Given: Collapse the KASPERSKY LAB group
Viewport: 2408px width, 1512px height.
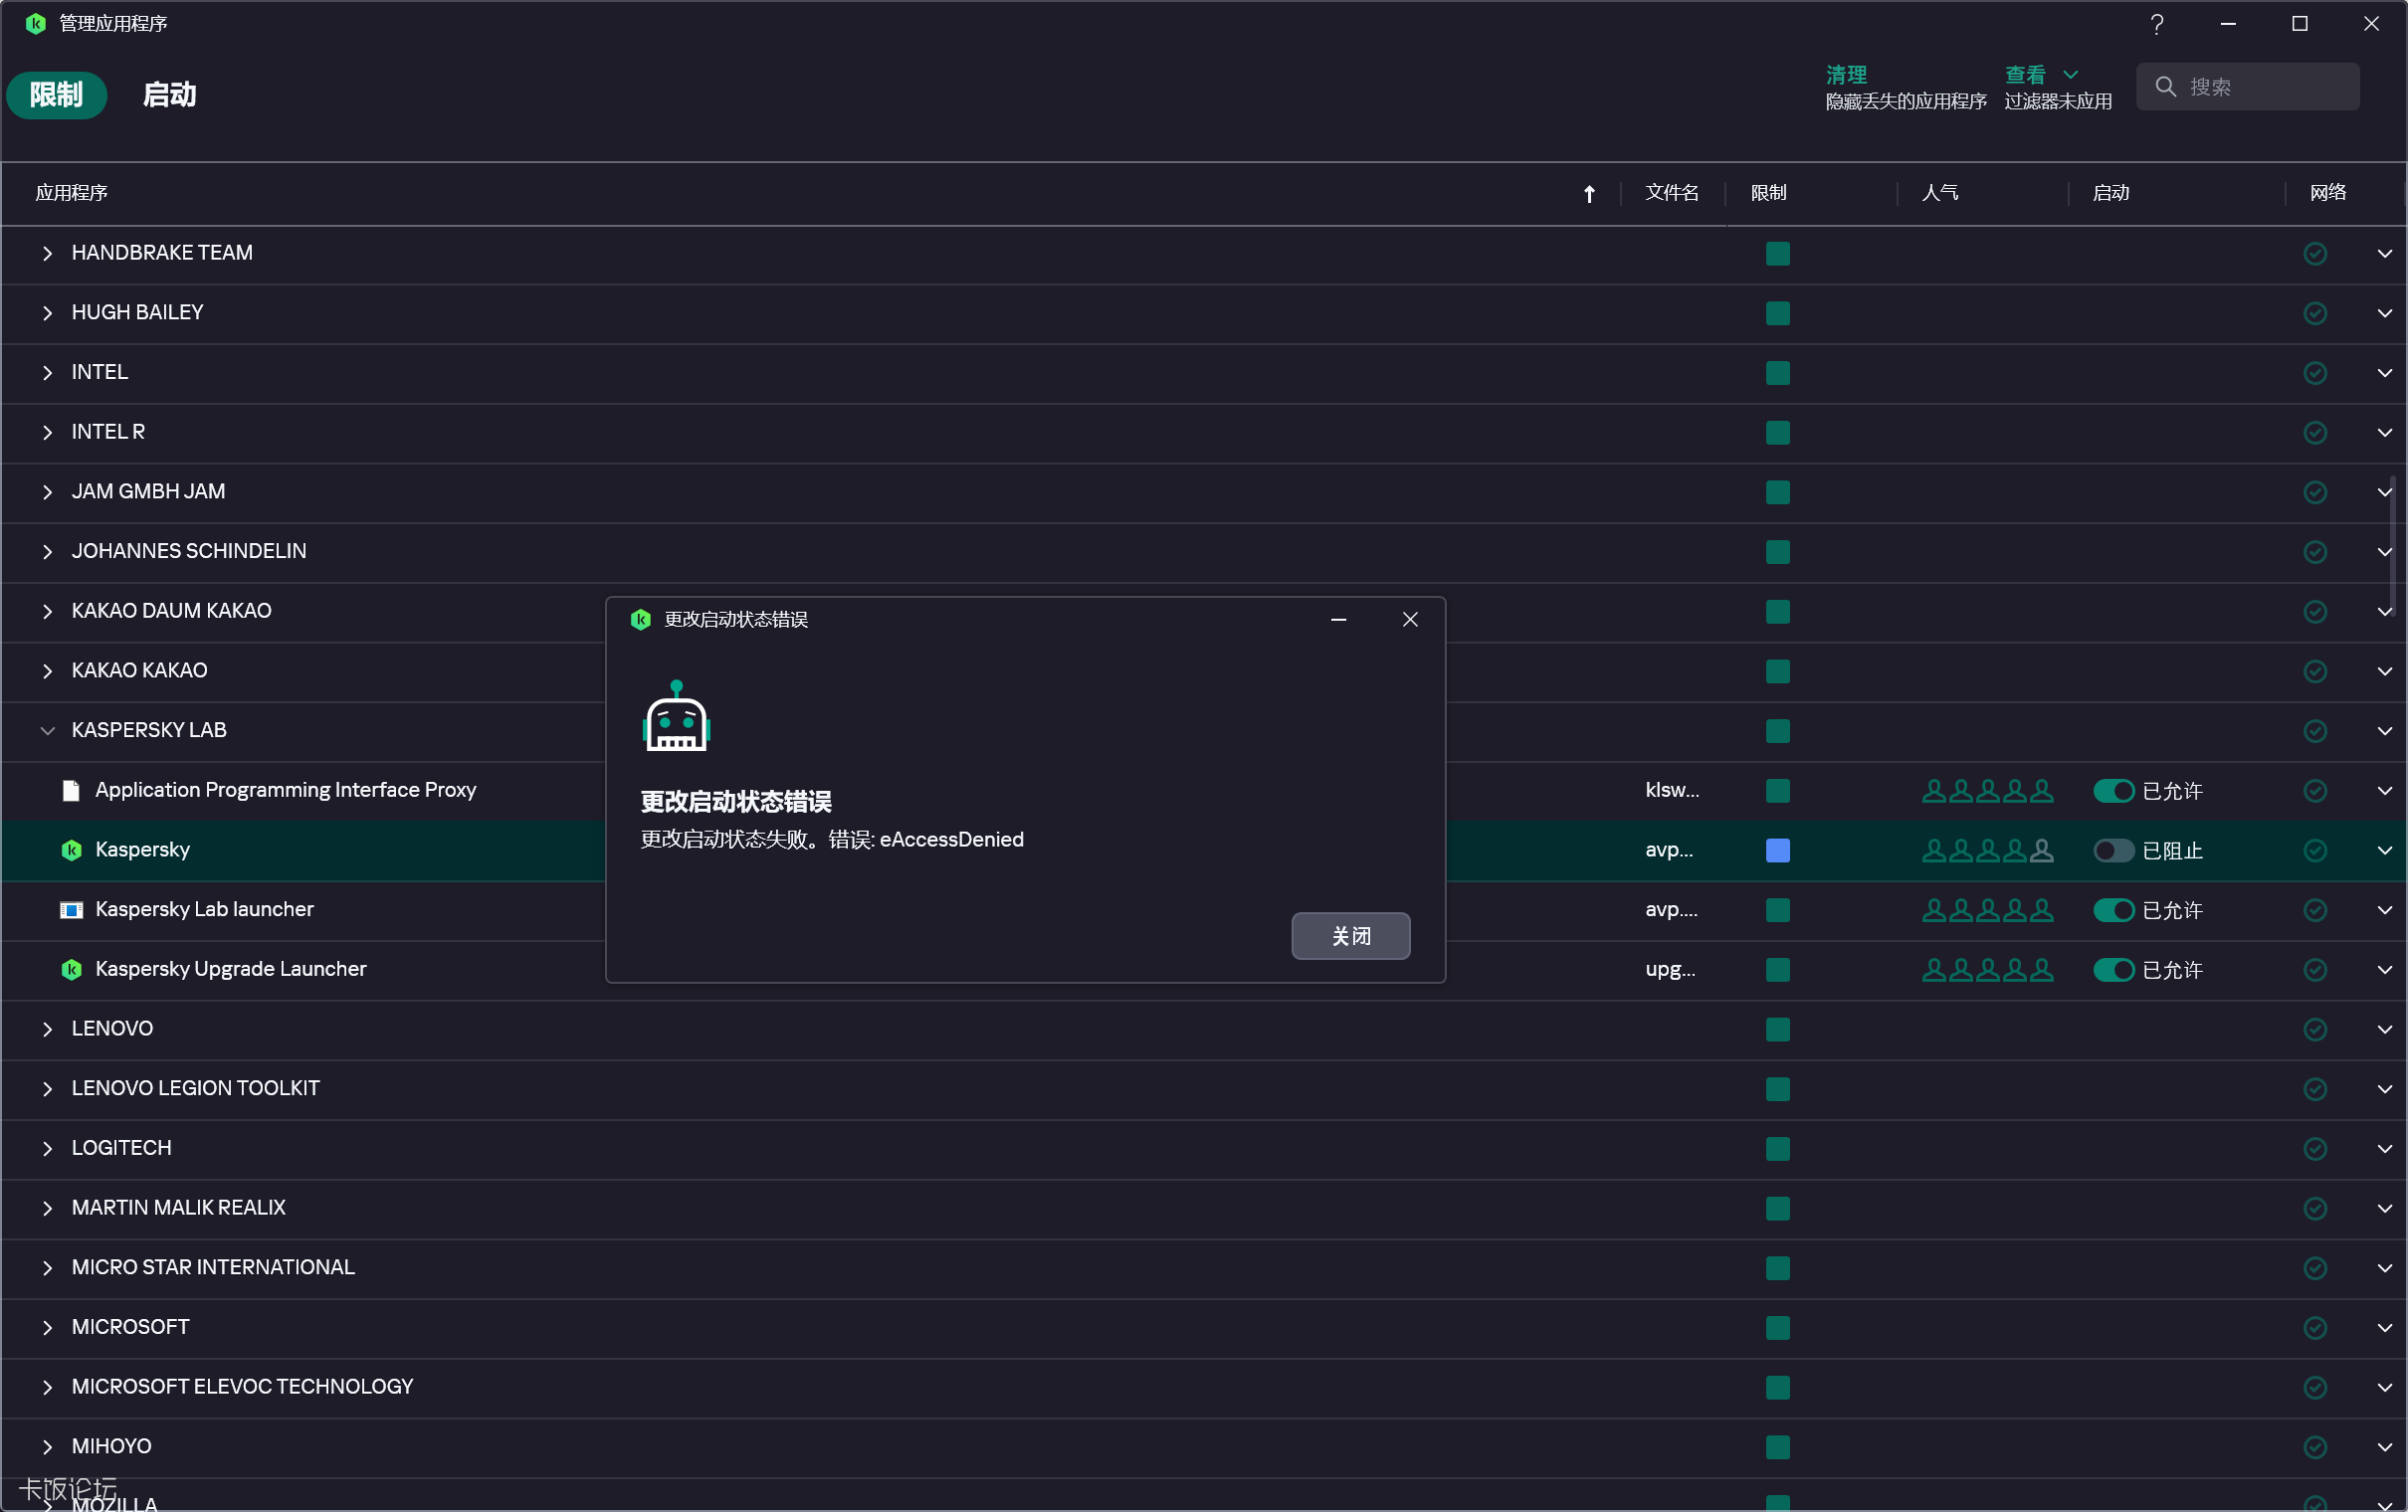Looking at the screenshot, I should point(47,731).
